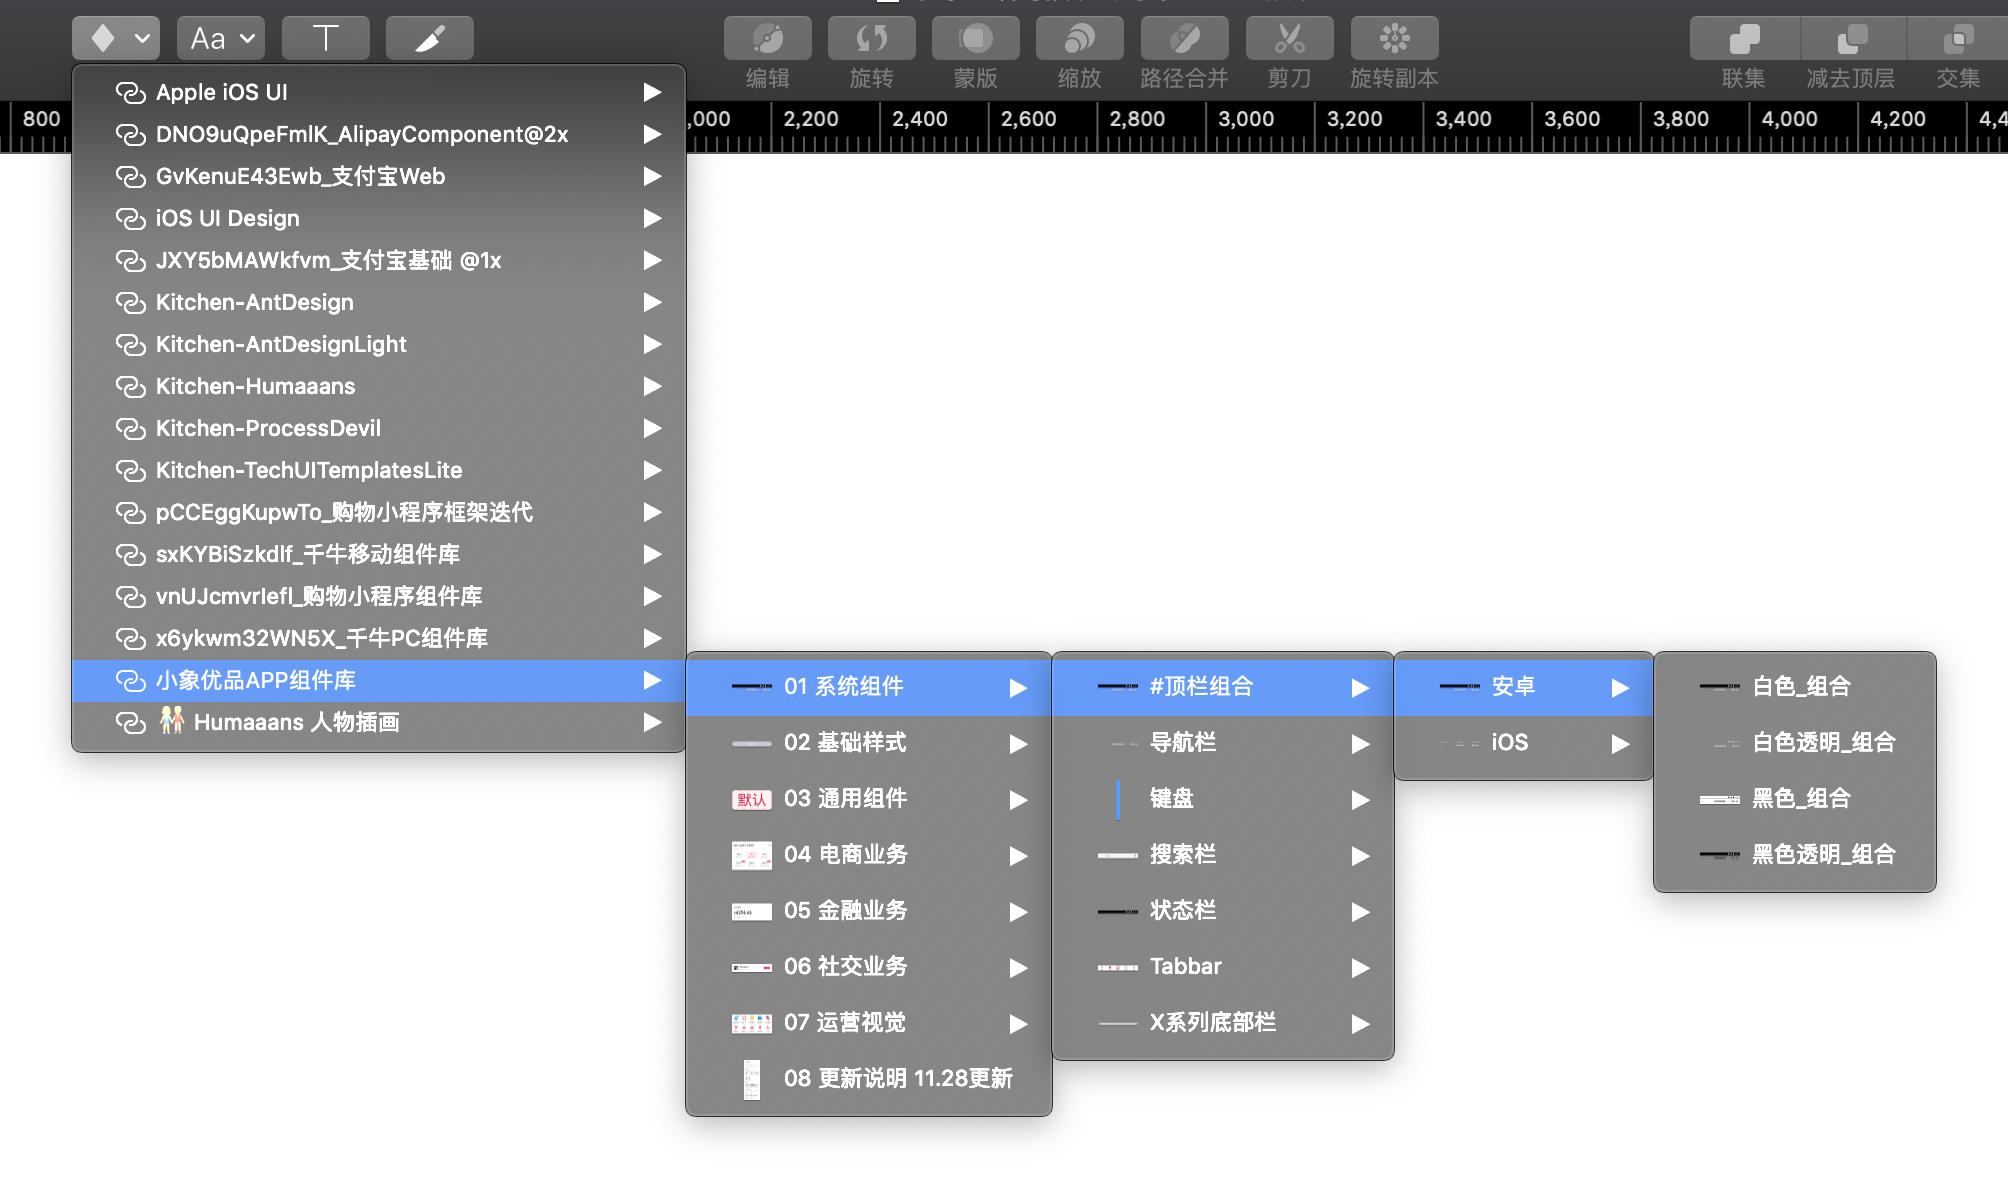This screenshot has height=1198, width=2008.
Task: Select the Pencil drawing tool
Action: tap(429, 38)
